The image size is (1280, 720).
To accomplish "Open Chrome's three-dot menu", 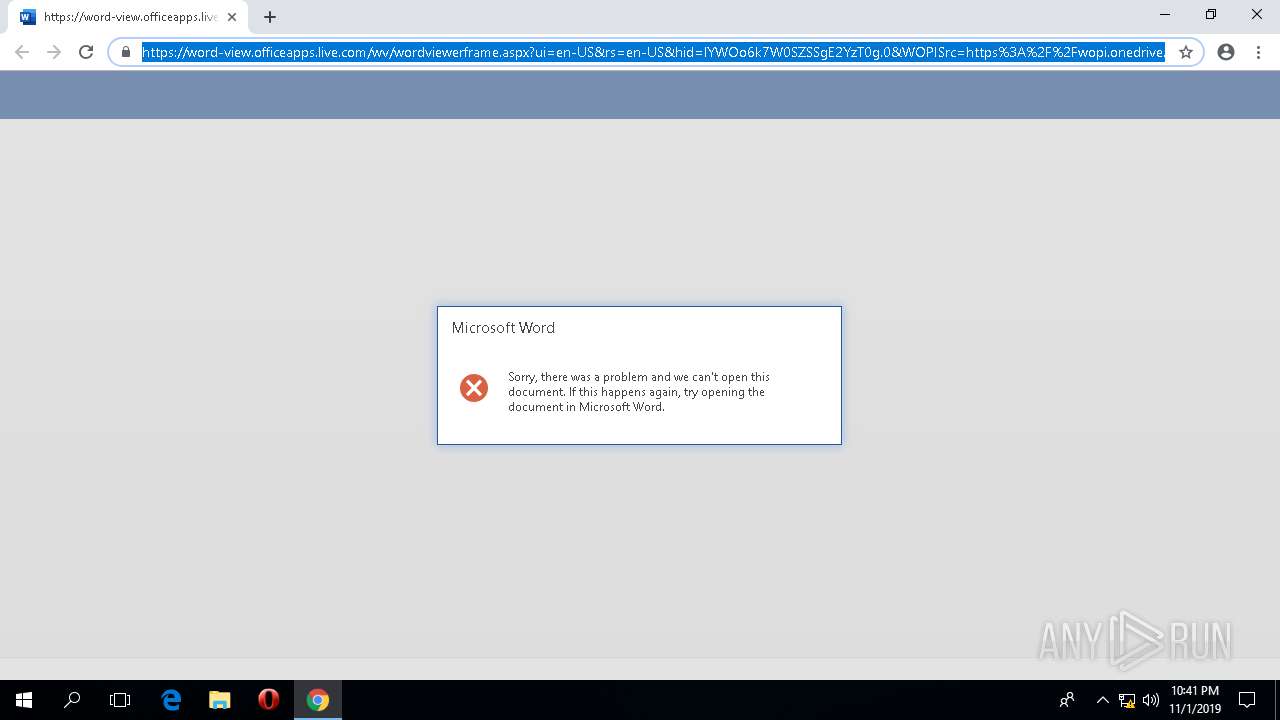I will coord(1258,52).
